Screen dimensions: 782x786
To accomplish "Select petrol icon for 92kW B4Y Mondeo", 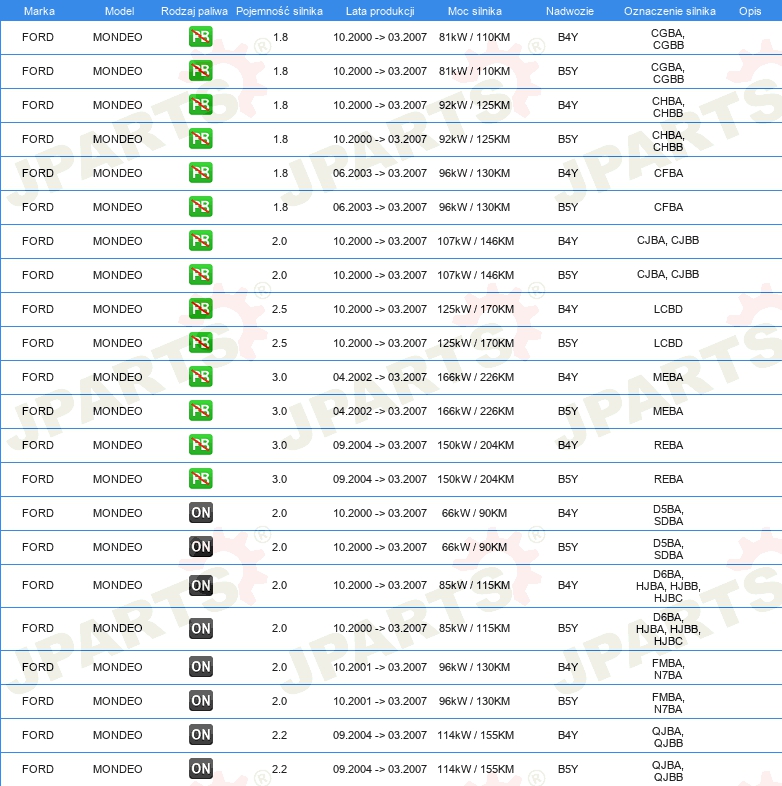I will coord(201,105).
